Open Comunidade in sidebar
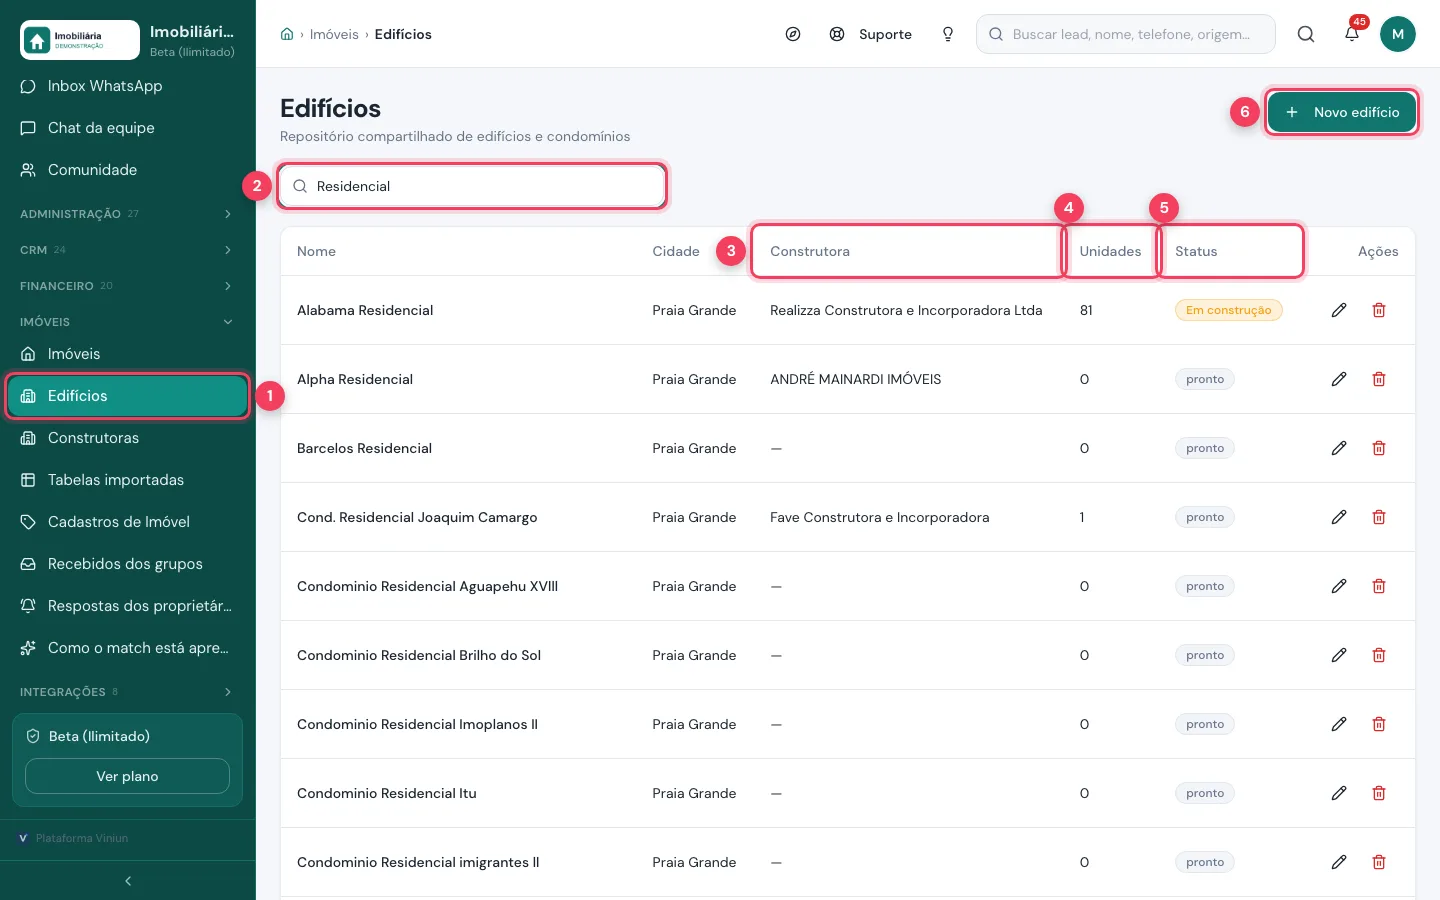This screenshot has width=1440, height=900. pyautogui.click(x=128, y=170)
